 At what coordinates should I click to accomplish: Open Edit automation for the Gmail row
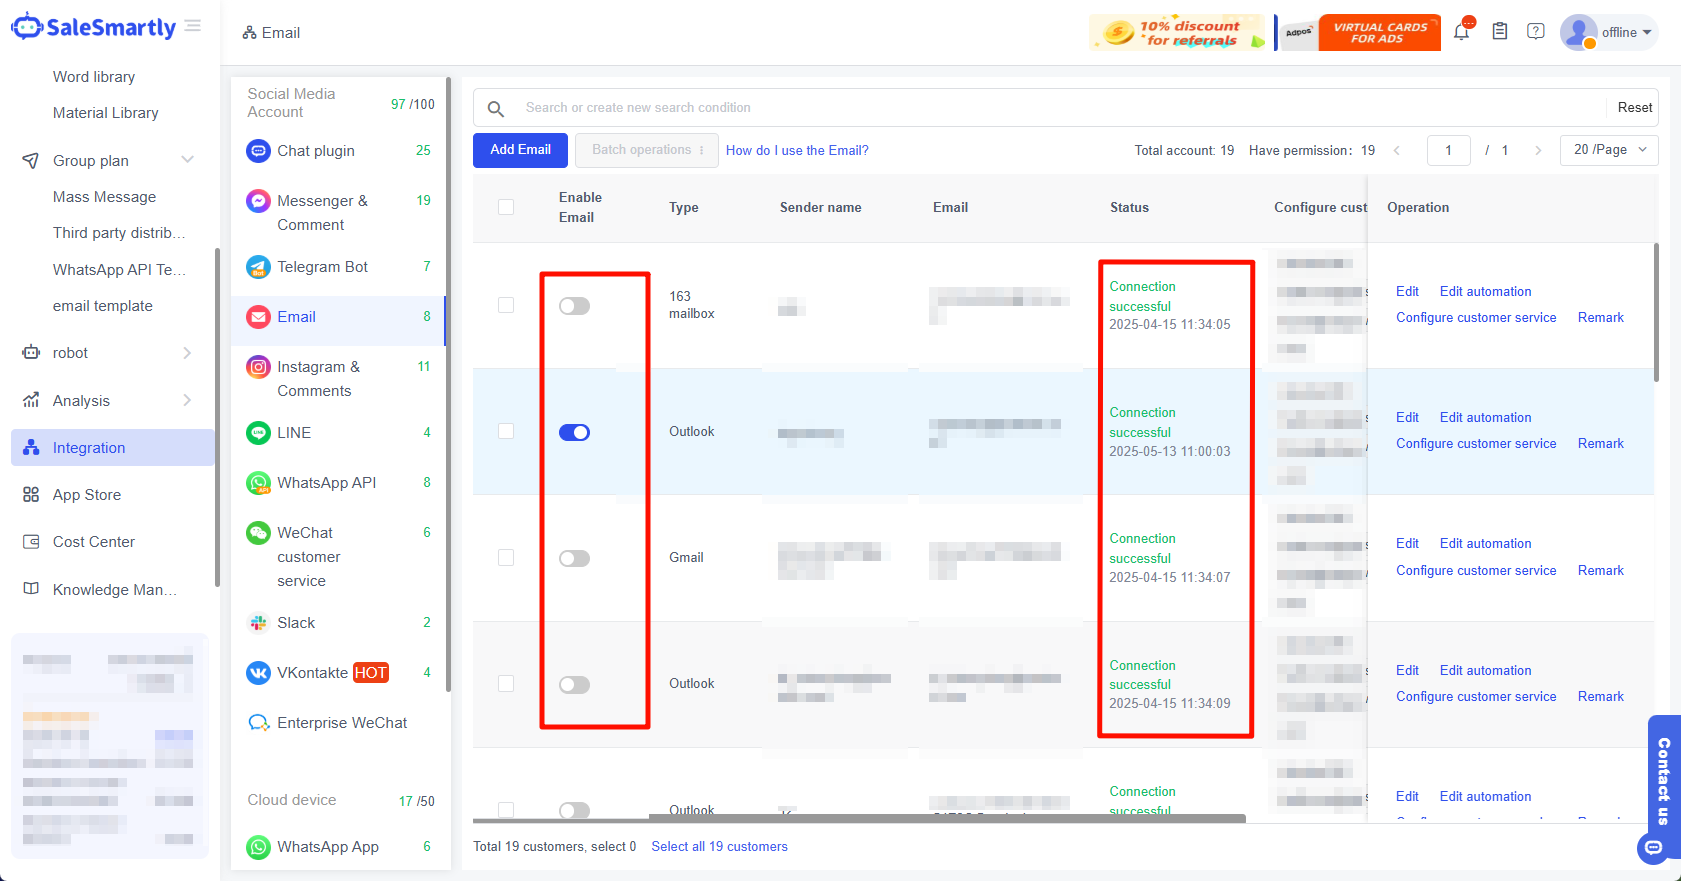point(1485,544)
